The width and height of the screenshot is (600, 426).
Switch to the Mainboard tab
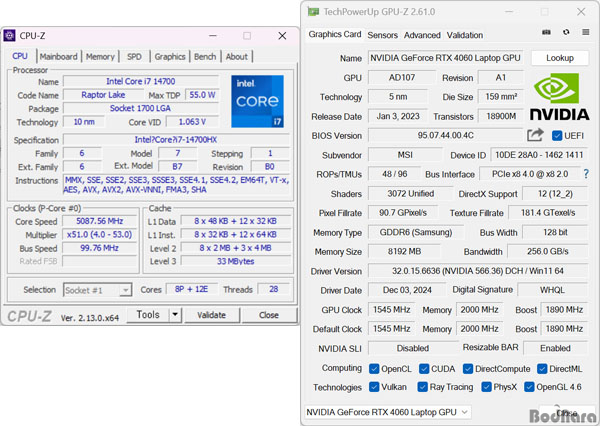(x=59, y=57)
